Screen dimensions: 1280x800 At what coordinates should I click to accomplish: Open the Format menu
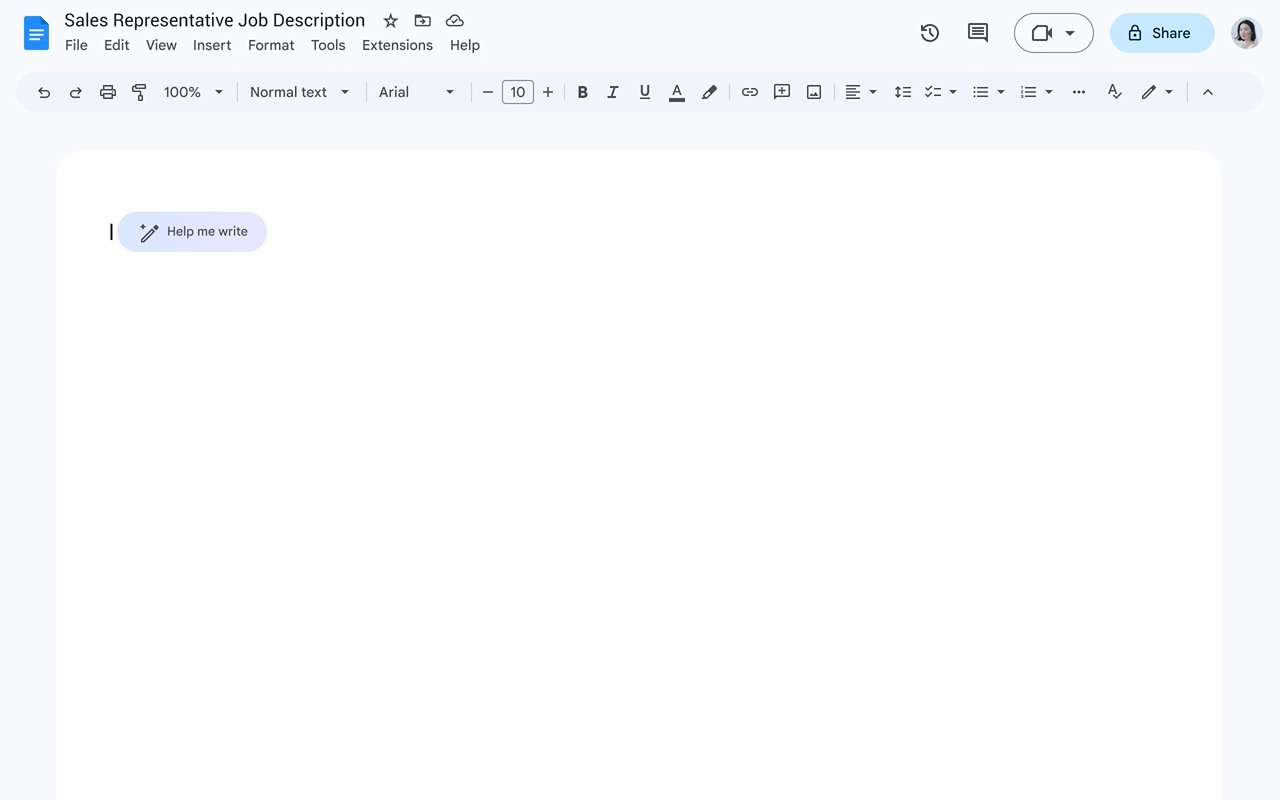point(270,45)
